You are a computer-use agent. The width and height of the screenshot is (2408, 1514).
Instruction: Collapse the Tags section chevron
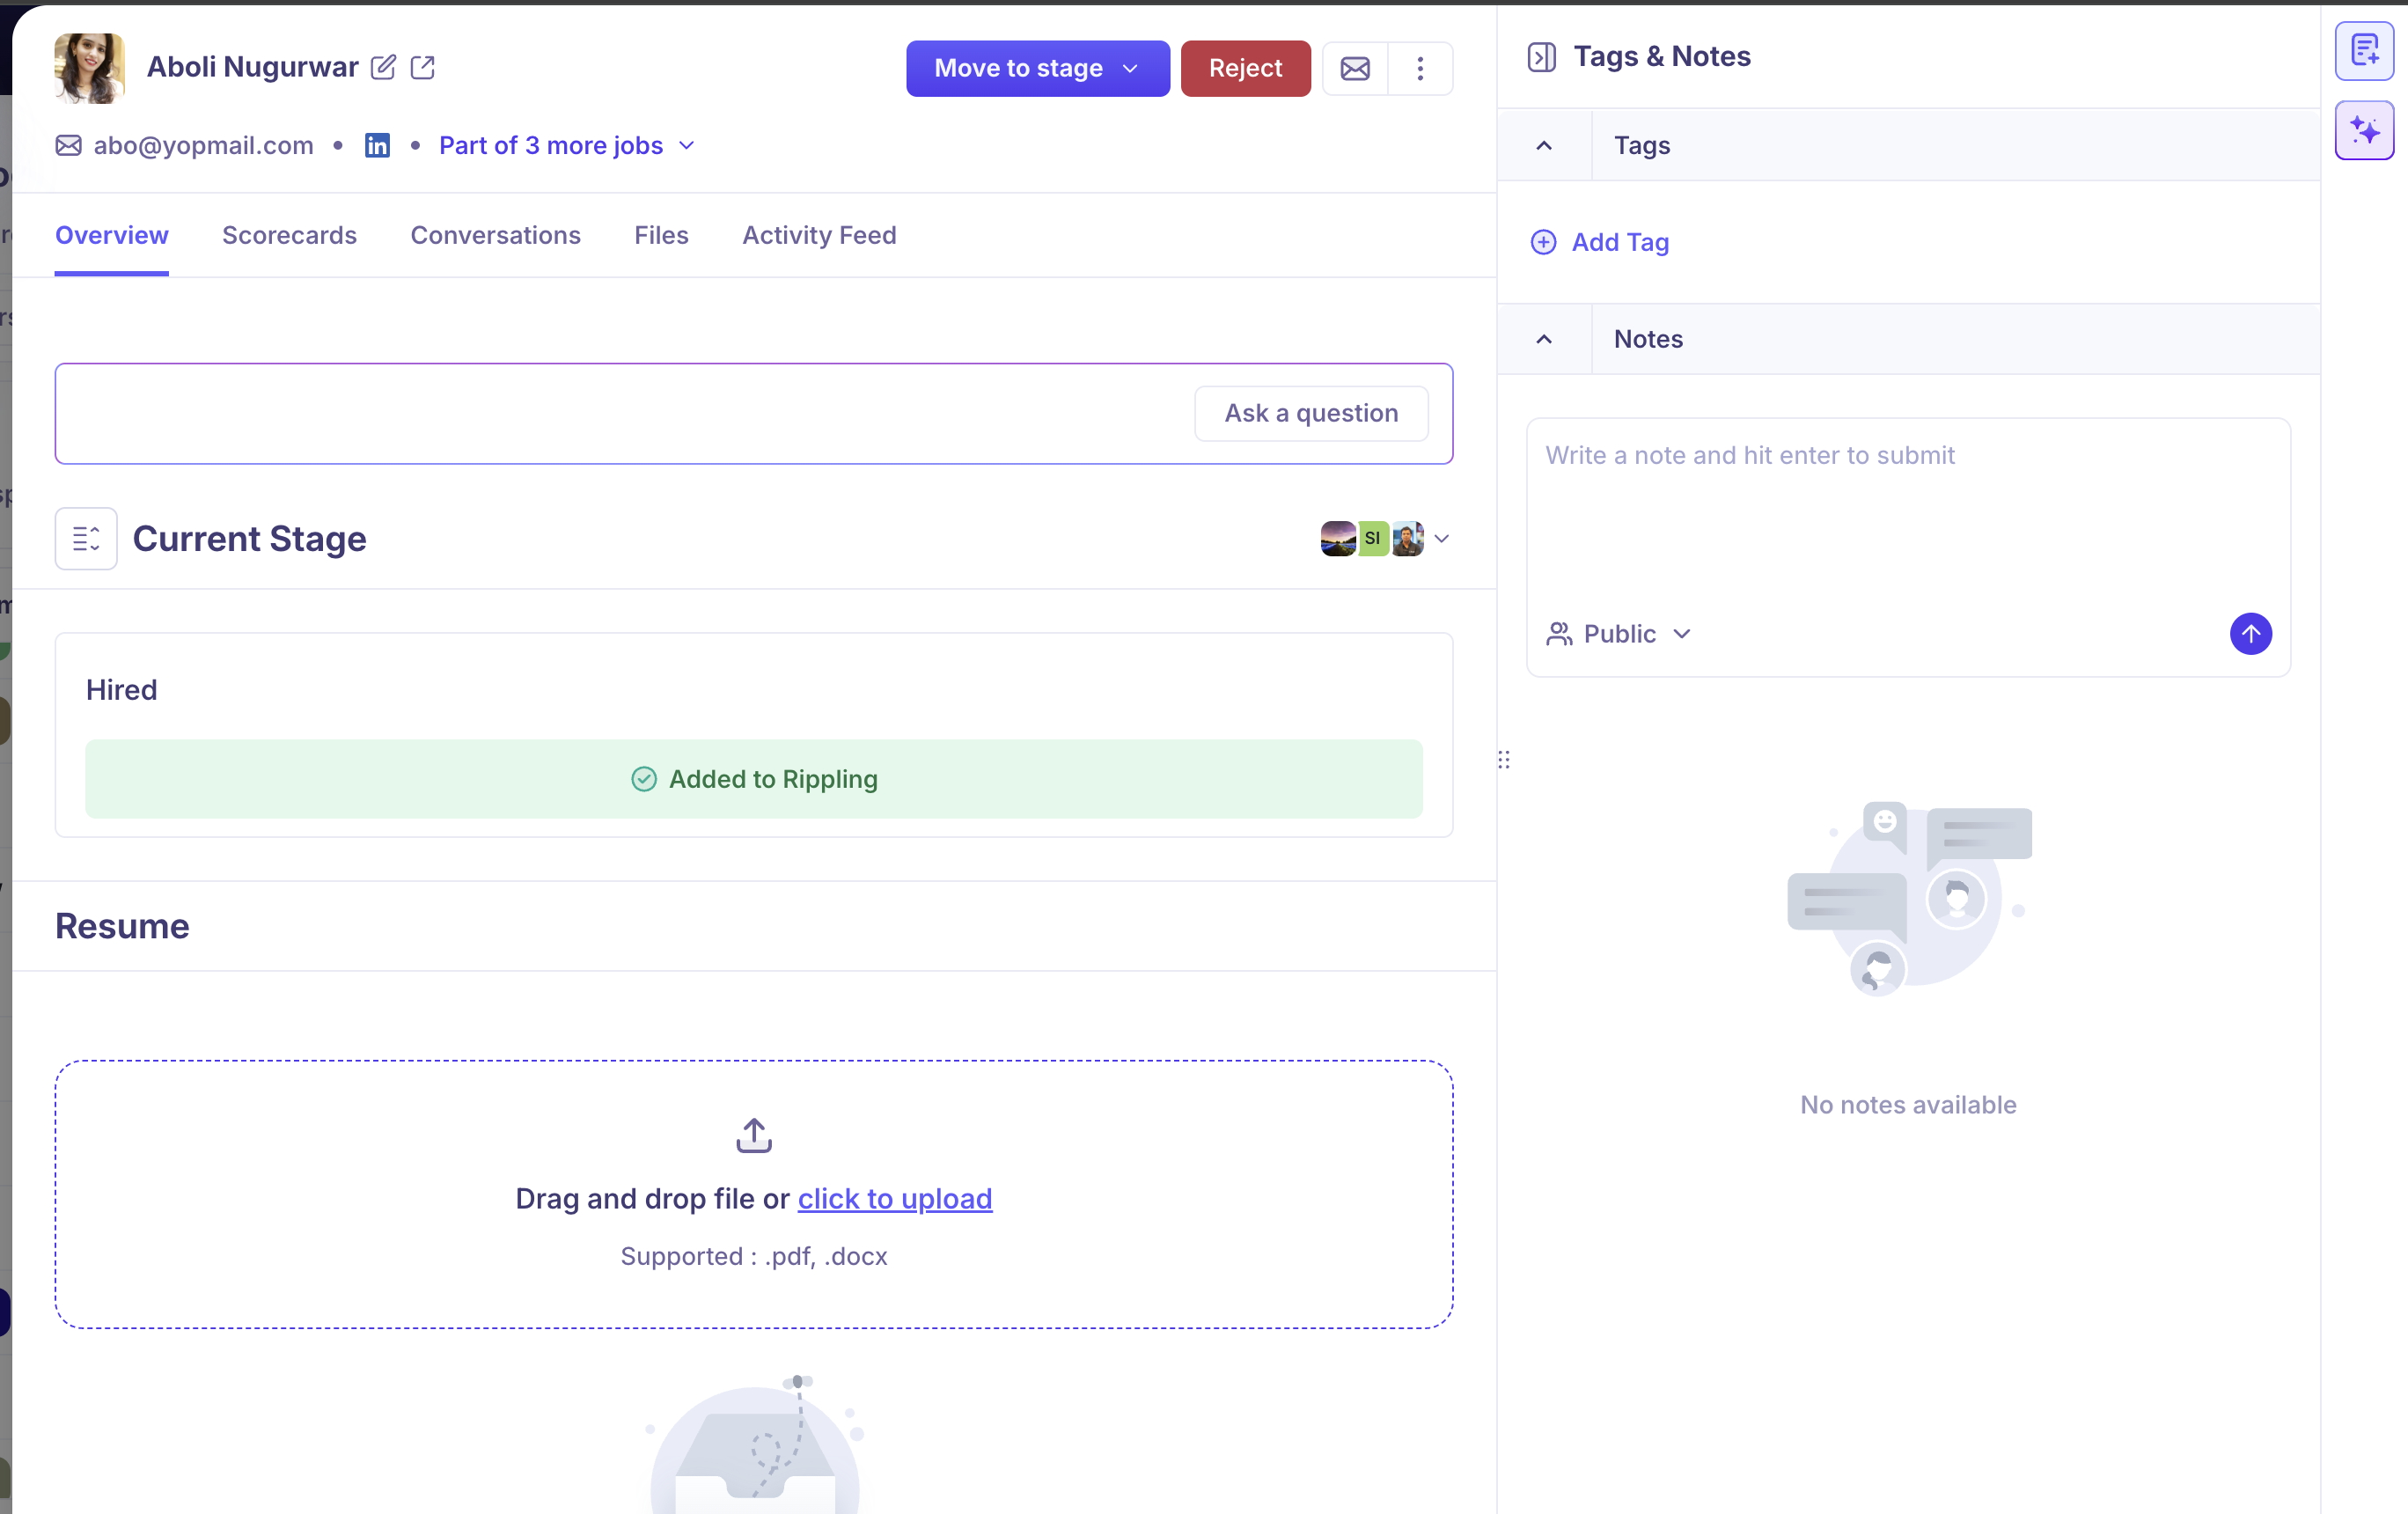(1544, 146)
